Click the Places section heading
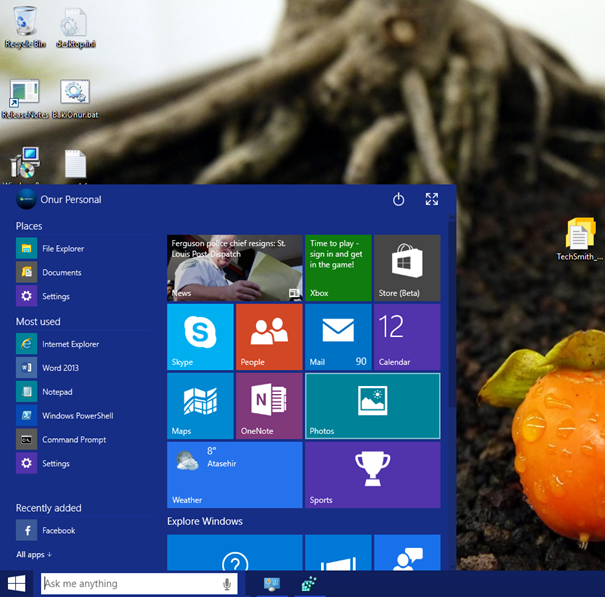The height and width of the screenshot is (597, 605). tap(29, 226)
